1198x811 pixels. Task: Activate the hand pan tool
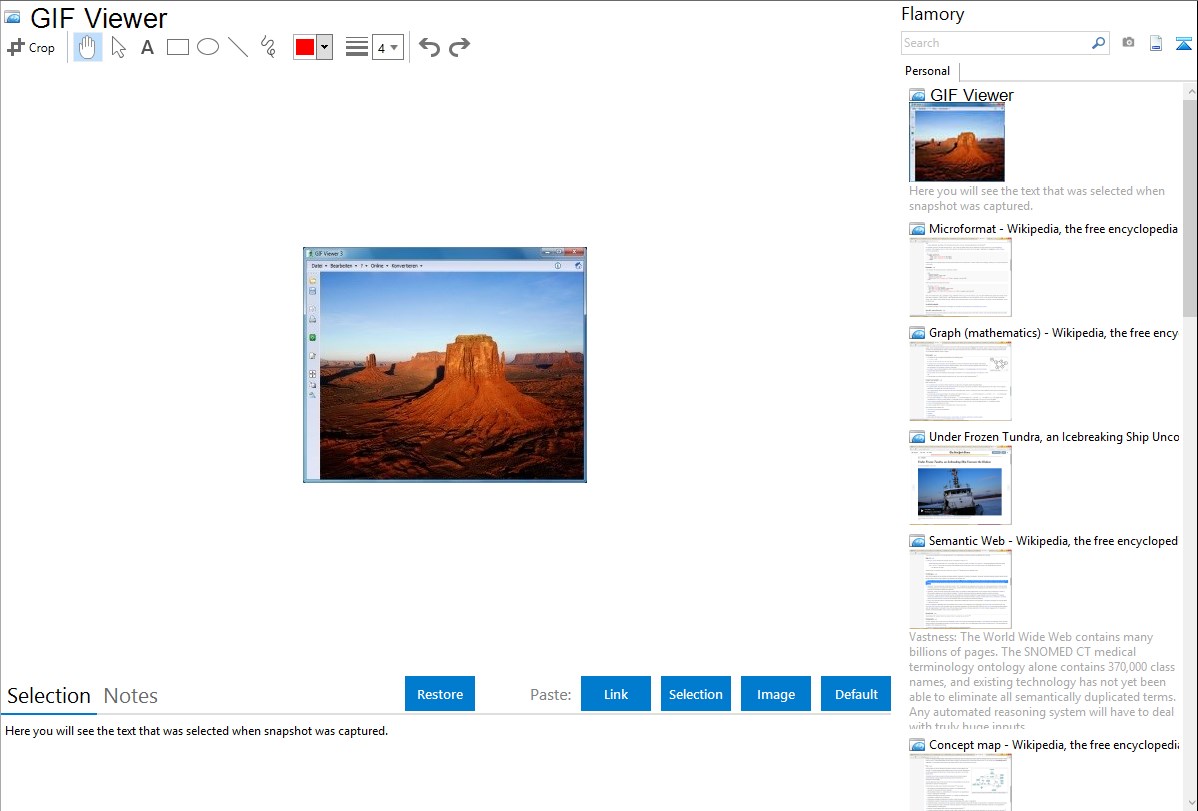(88, 47)
